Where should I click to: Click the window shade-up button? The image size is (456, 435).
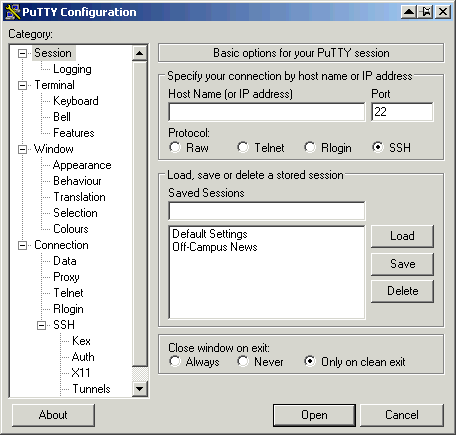click(x=409, y=12)
